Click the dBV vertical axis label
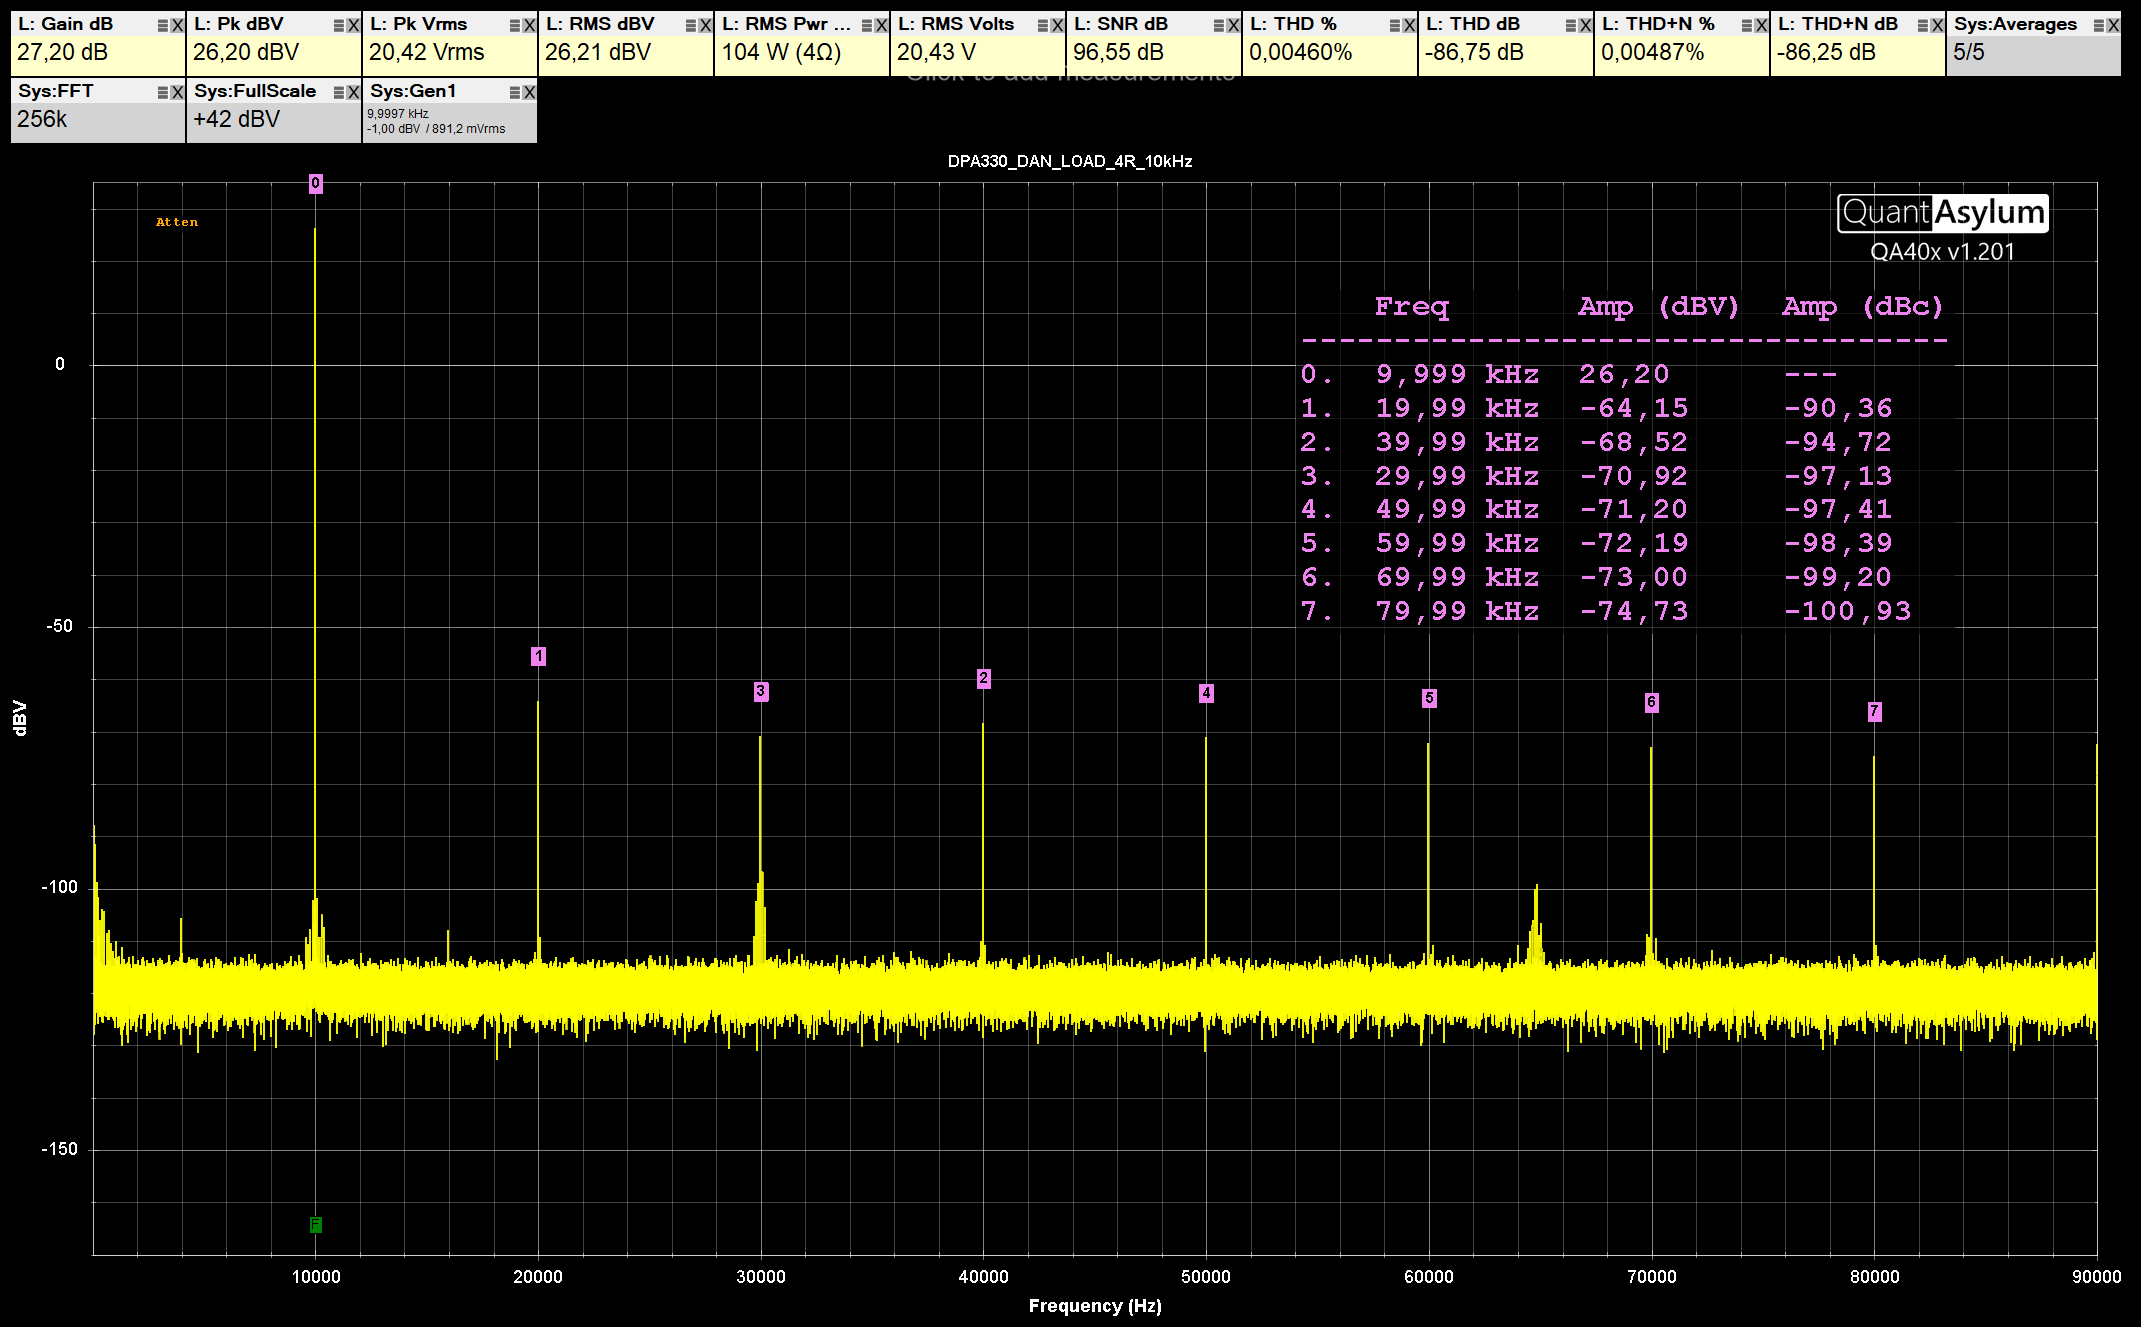This screenshot has width=2141, height=1327. tap(19, 718)
